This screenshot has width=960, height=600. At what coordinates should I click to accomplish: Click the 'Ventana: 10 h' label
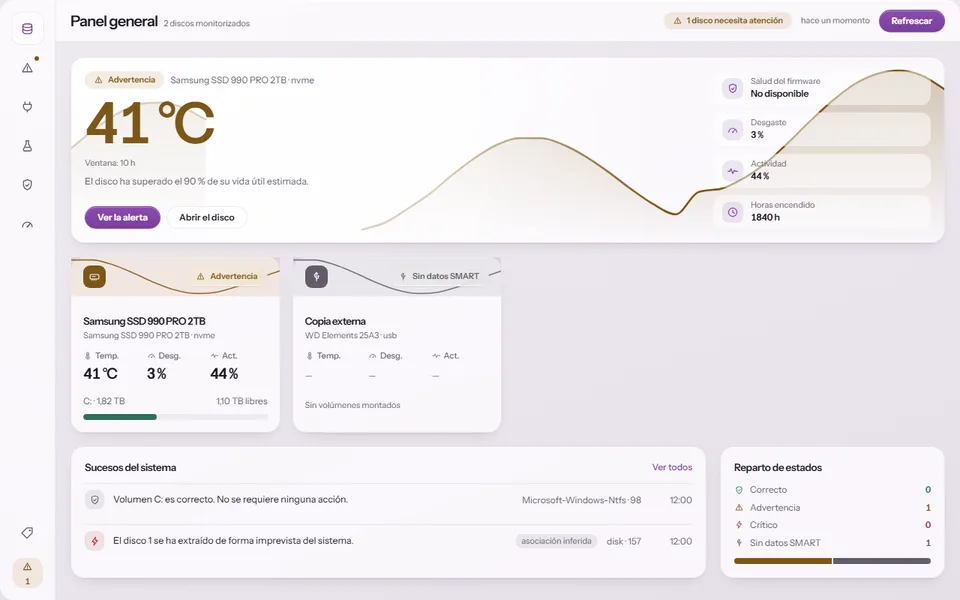[110, 163]
